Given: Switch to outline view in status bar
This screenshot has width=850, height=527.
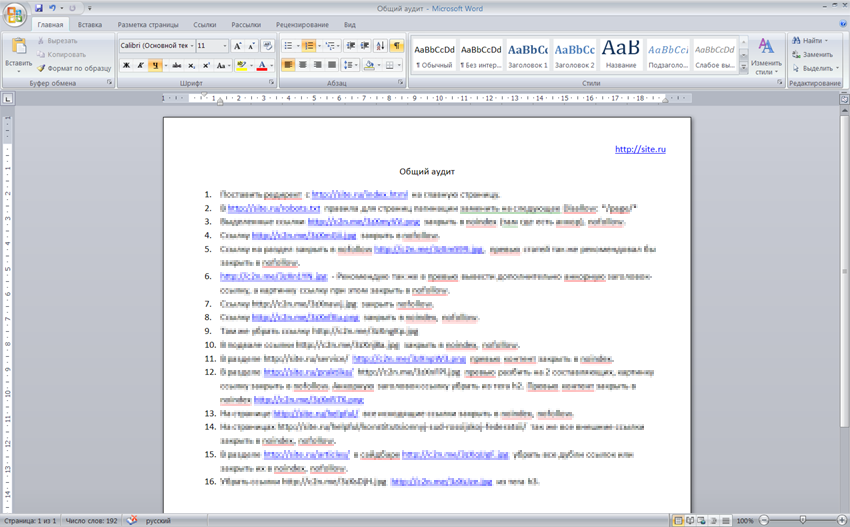Looking at the screenshot, I should [x=714, y=520].
